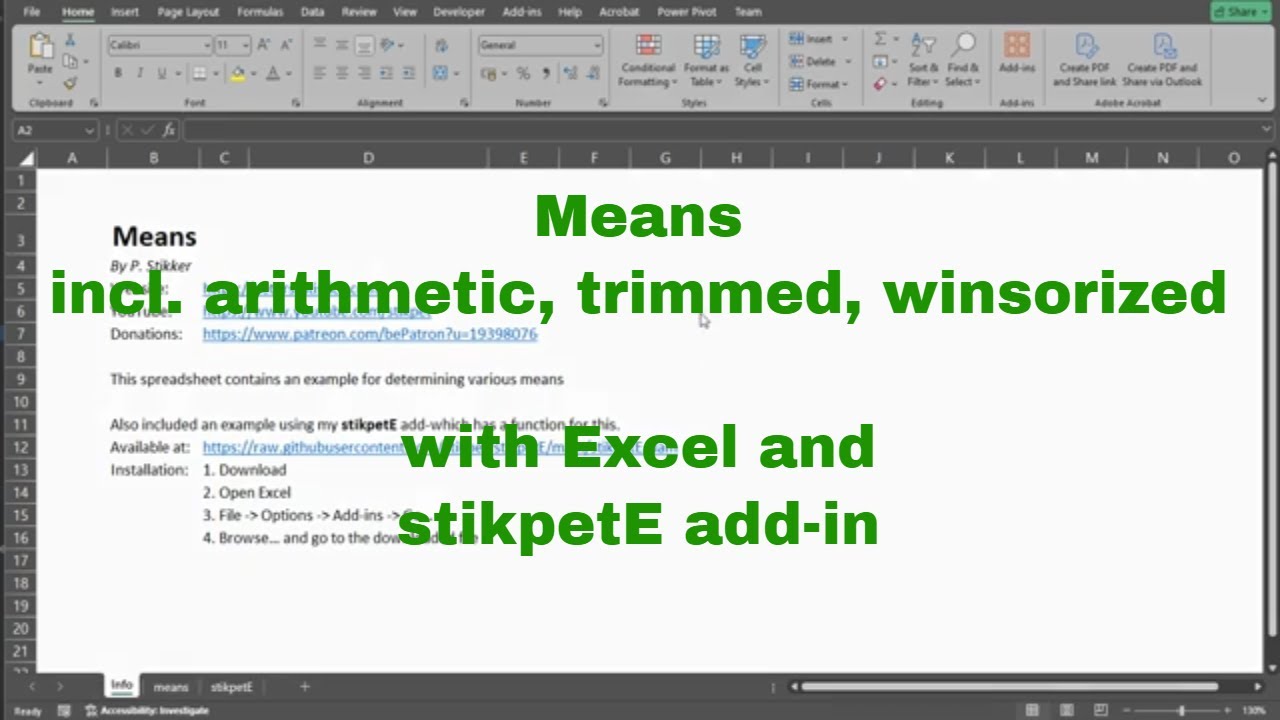The image size is (1280, 720).
Task: Switch to the Formulas ribbon tab
Action: click(x=260, y=12)
